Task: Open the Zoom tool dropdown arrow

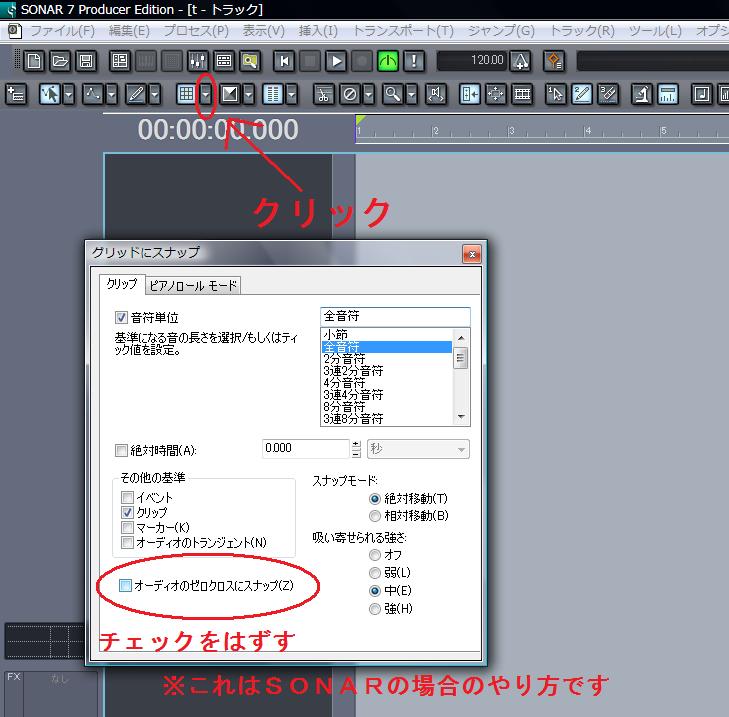Action: click(x=412, y=94)
